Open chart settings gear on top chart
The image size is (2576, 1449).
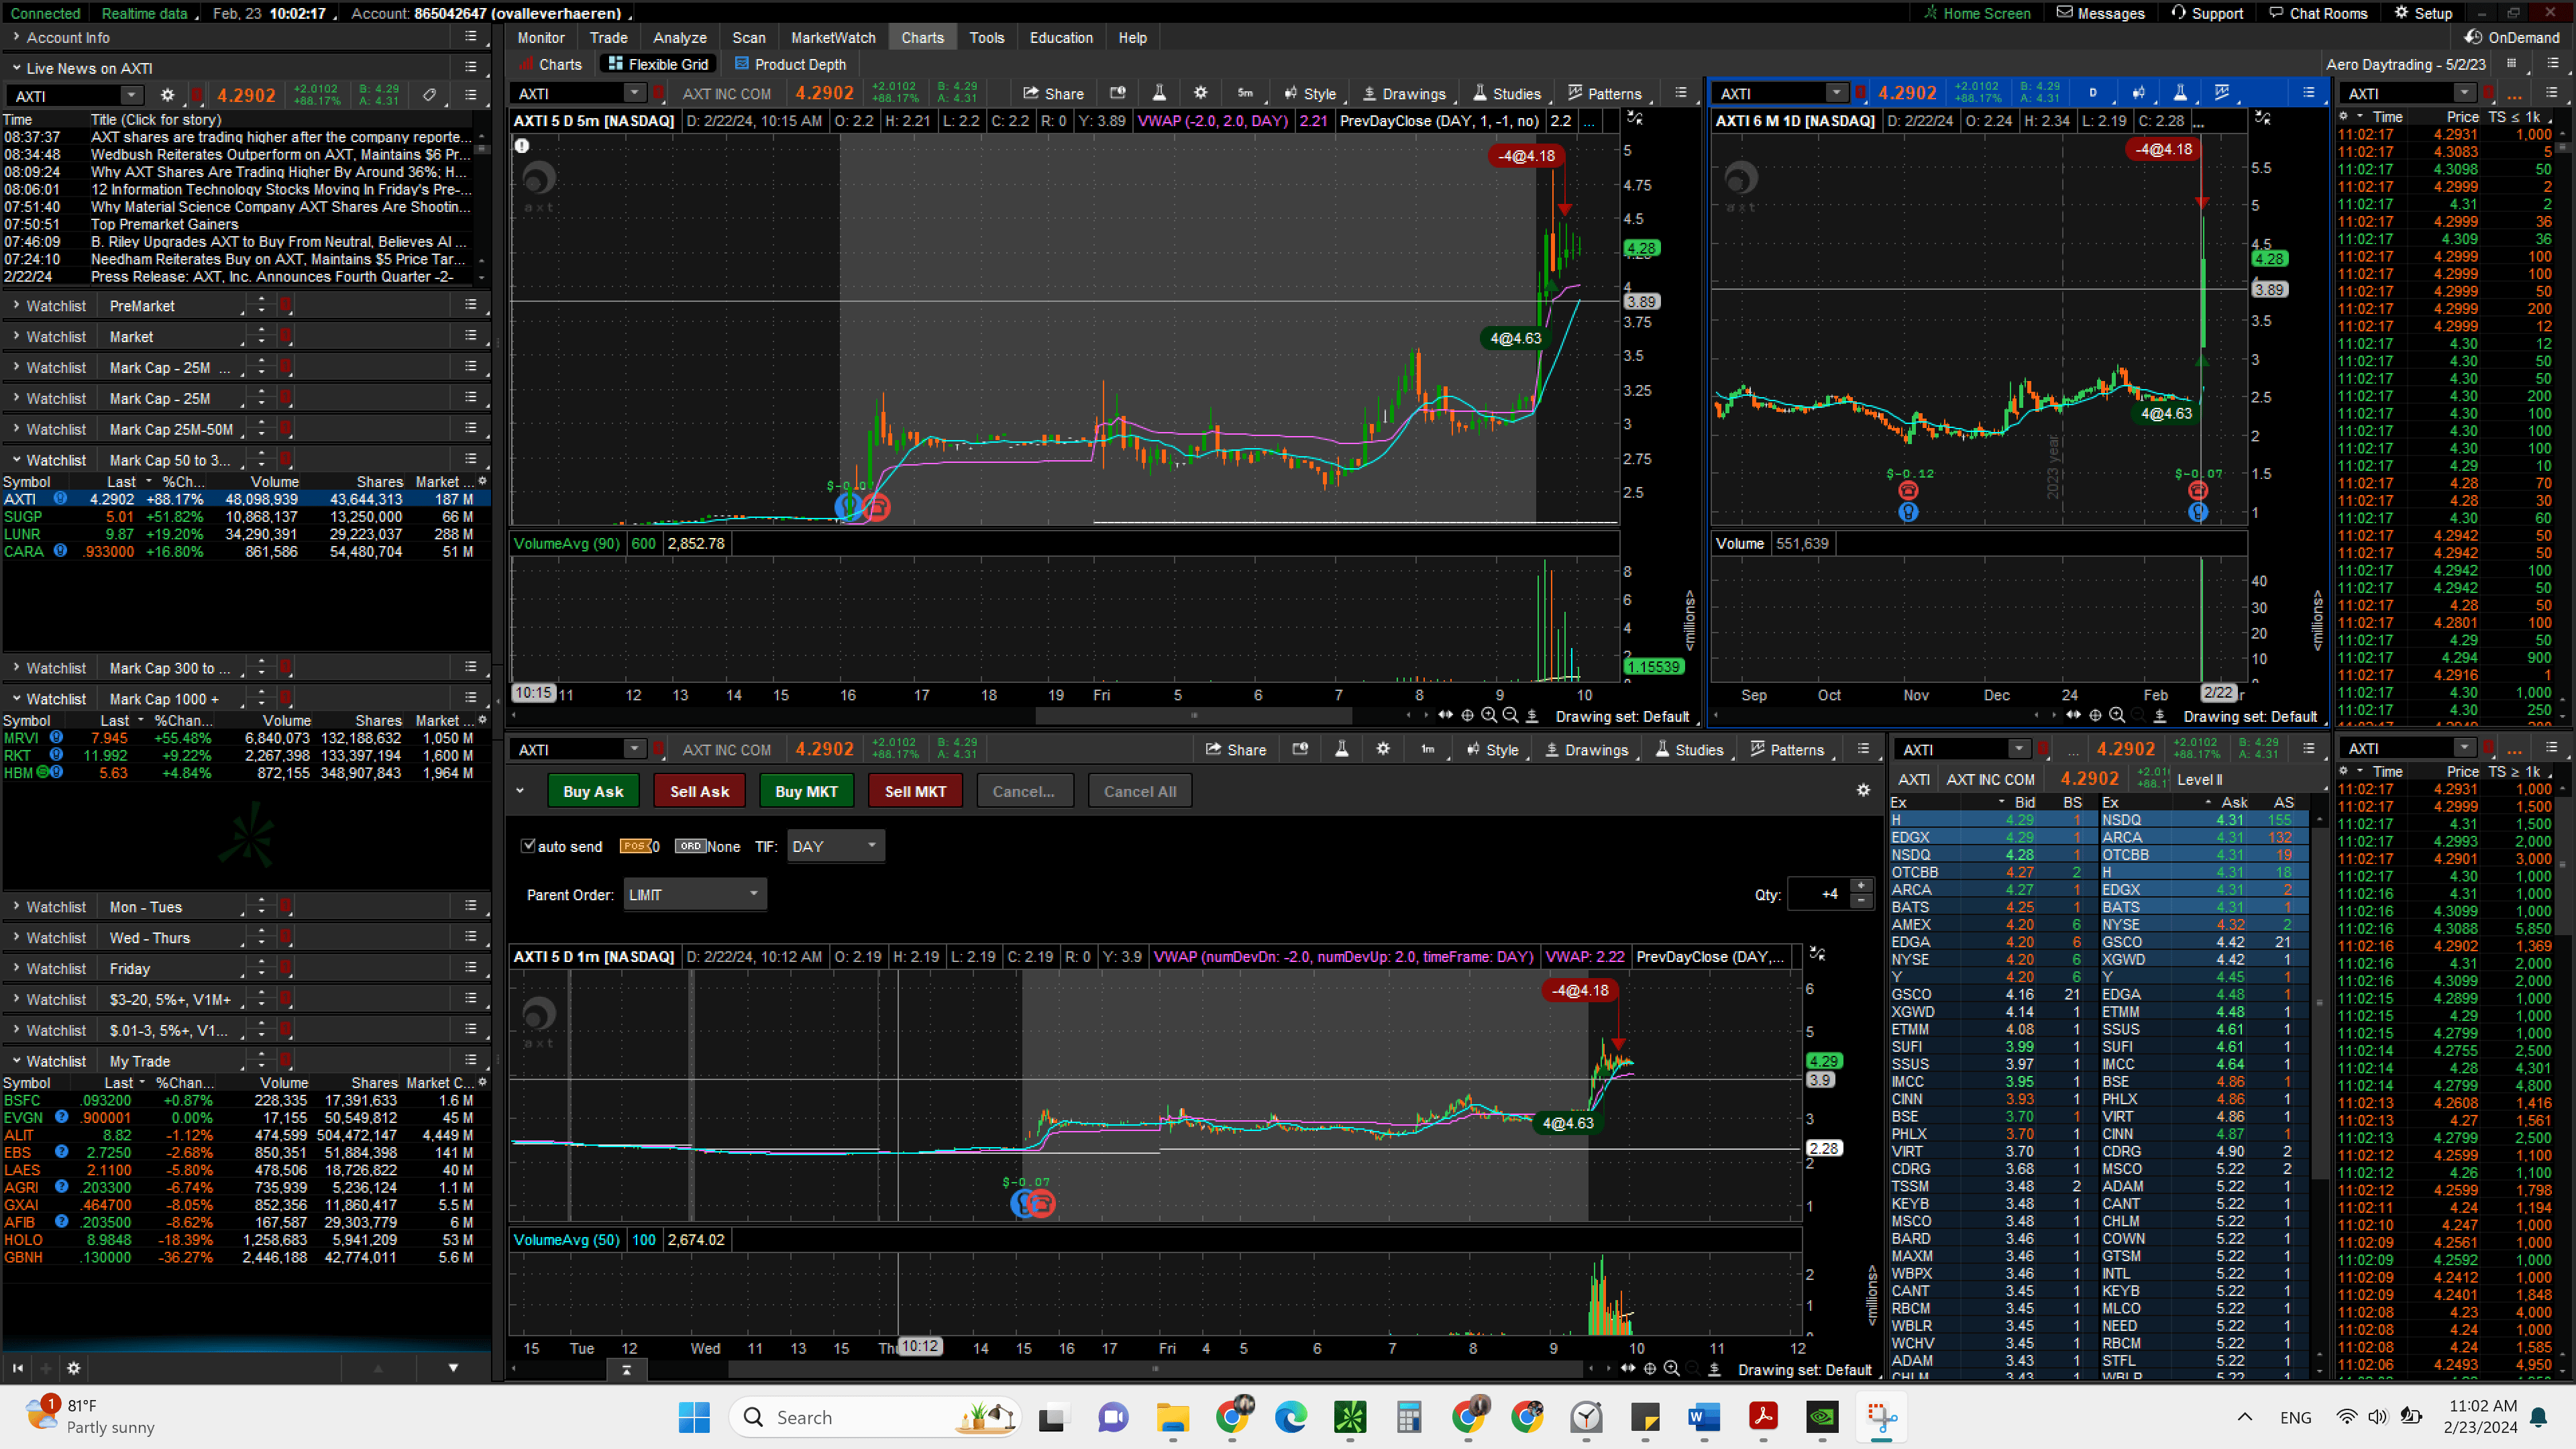(1200, 93)
